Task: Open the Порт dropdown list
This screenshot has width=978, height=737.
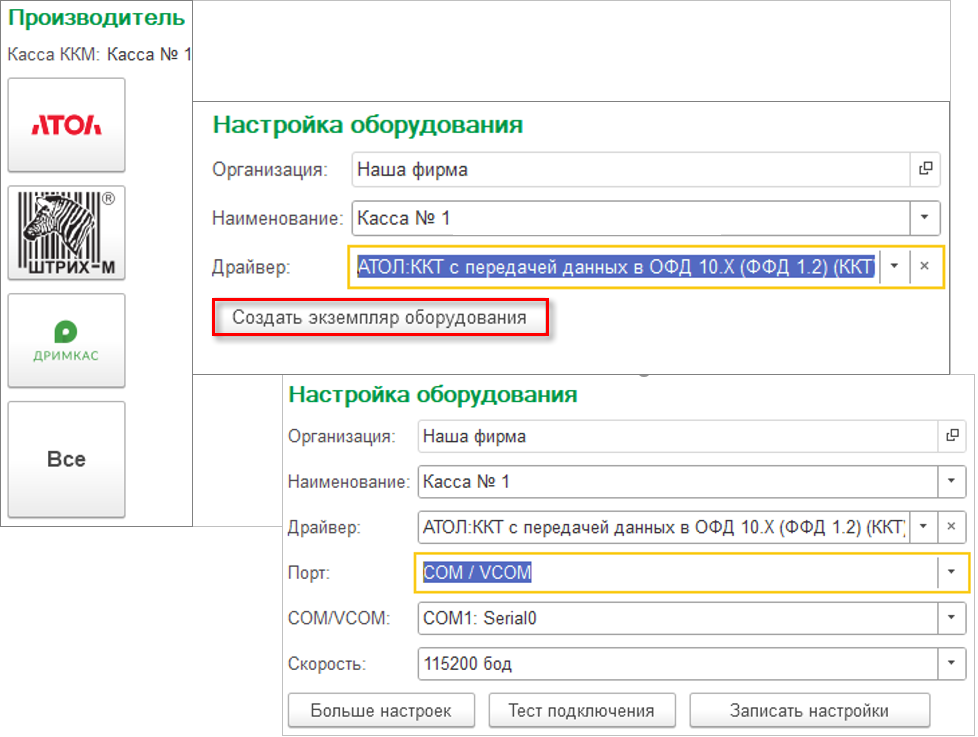Action: 951,572
